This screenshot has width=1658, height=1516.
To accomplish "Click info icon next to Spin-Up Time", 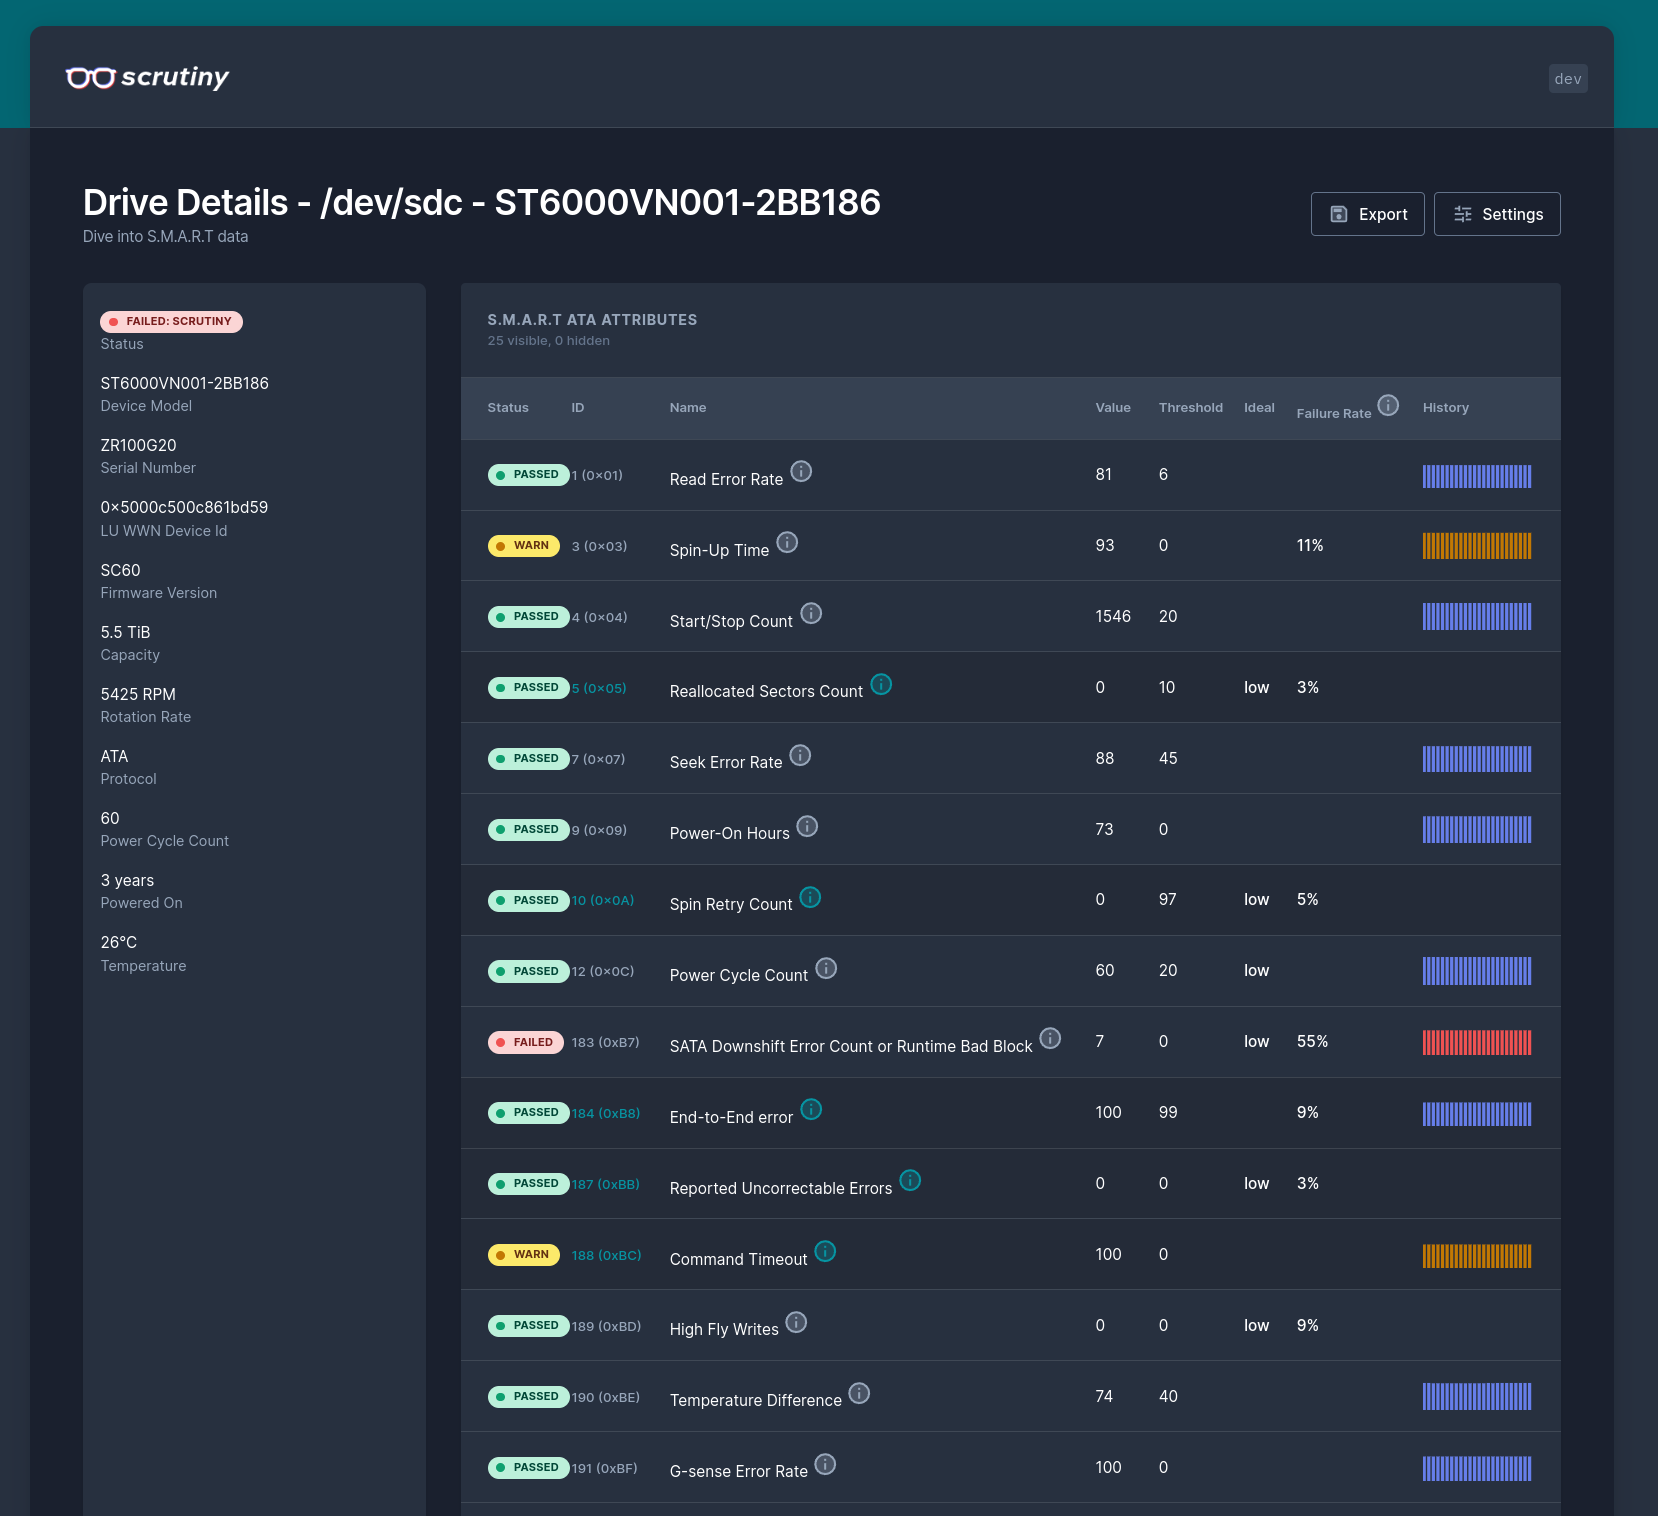I will [x=787, y=542].
